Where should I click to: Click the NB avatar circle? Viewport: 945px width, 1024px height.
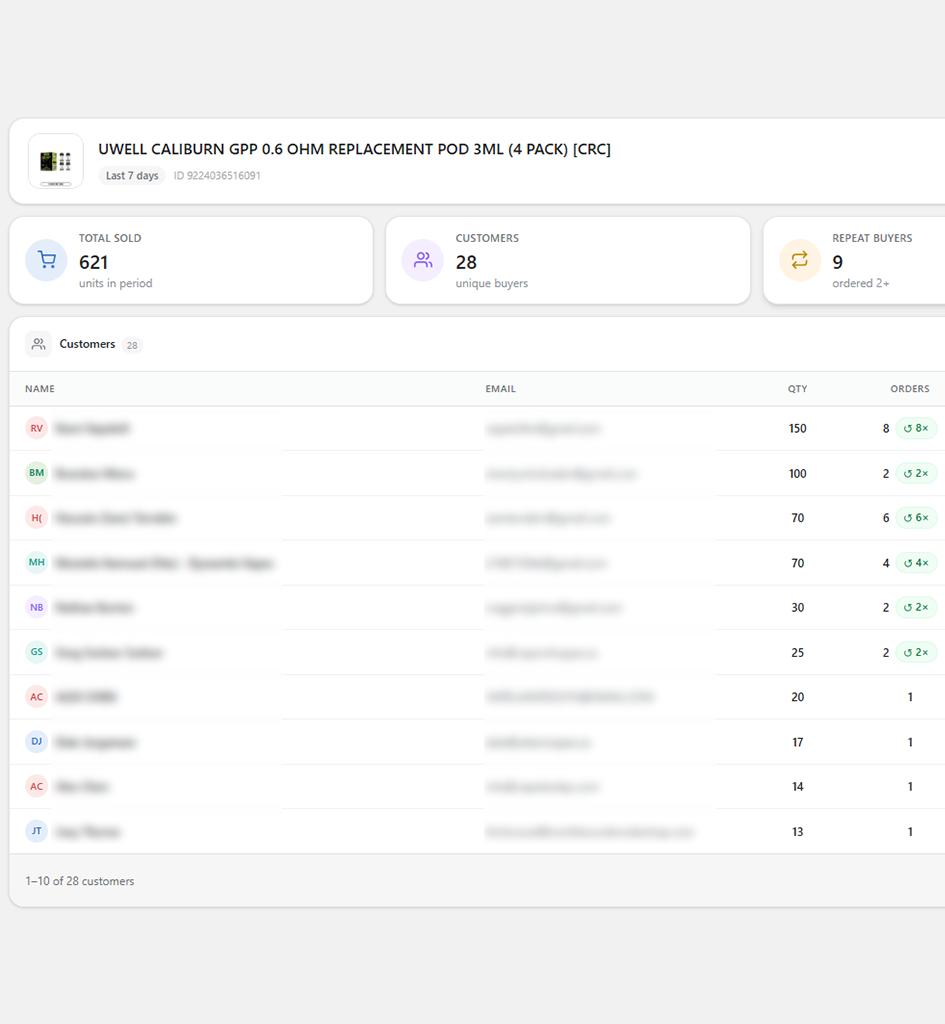[x=37, y=607]
